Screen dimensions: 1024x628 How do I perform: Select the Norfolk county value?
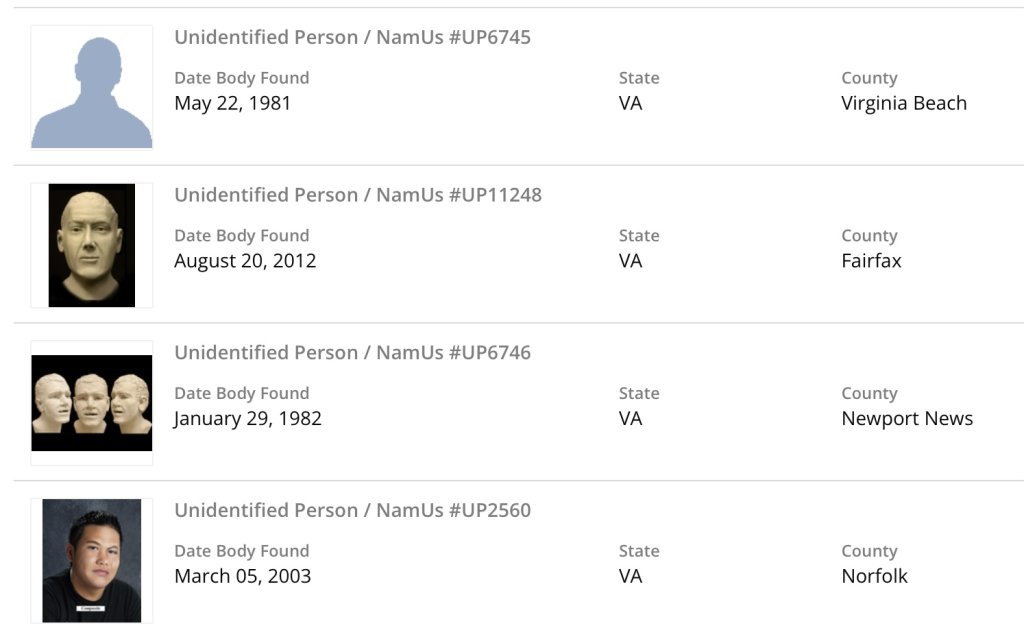(874, 576)
